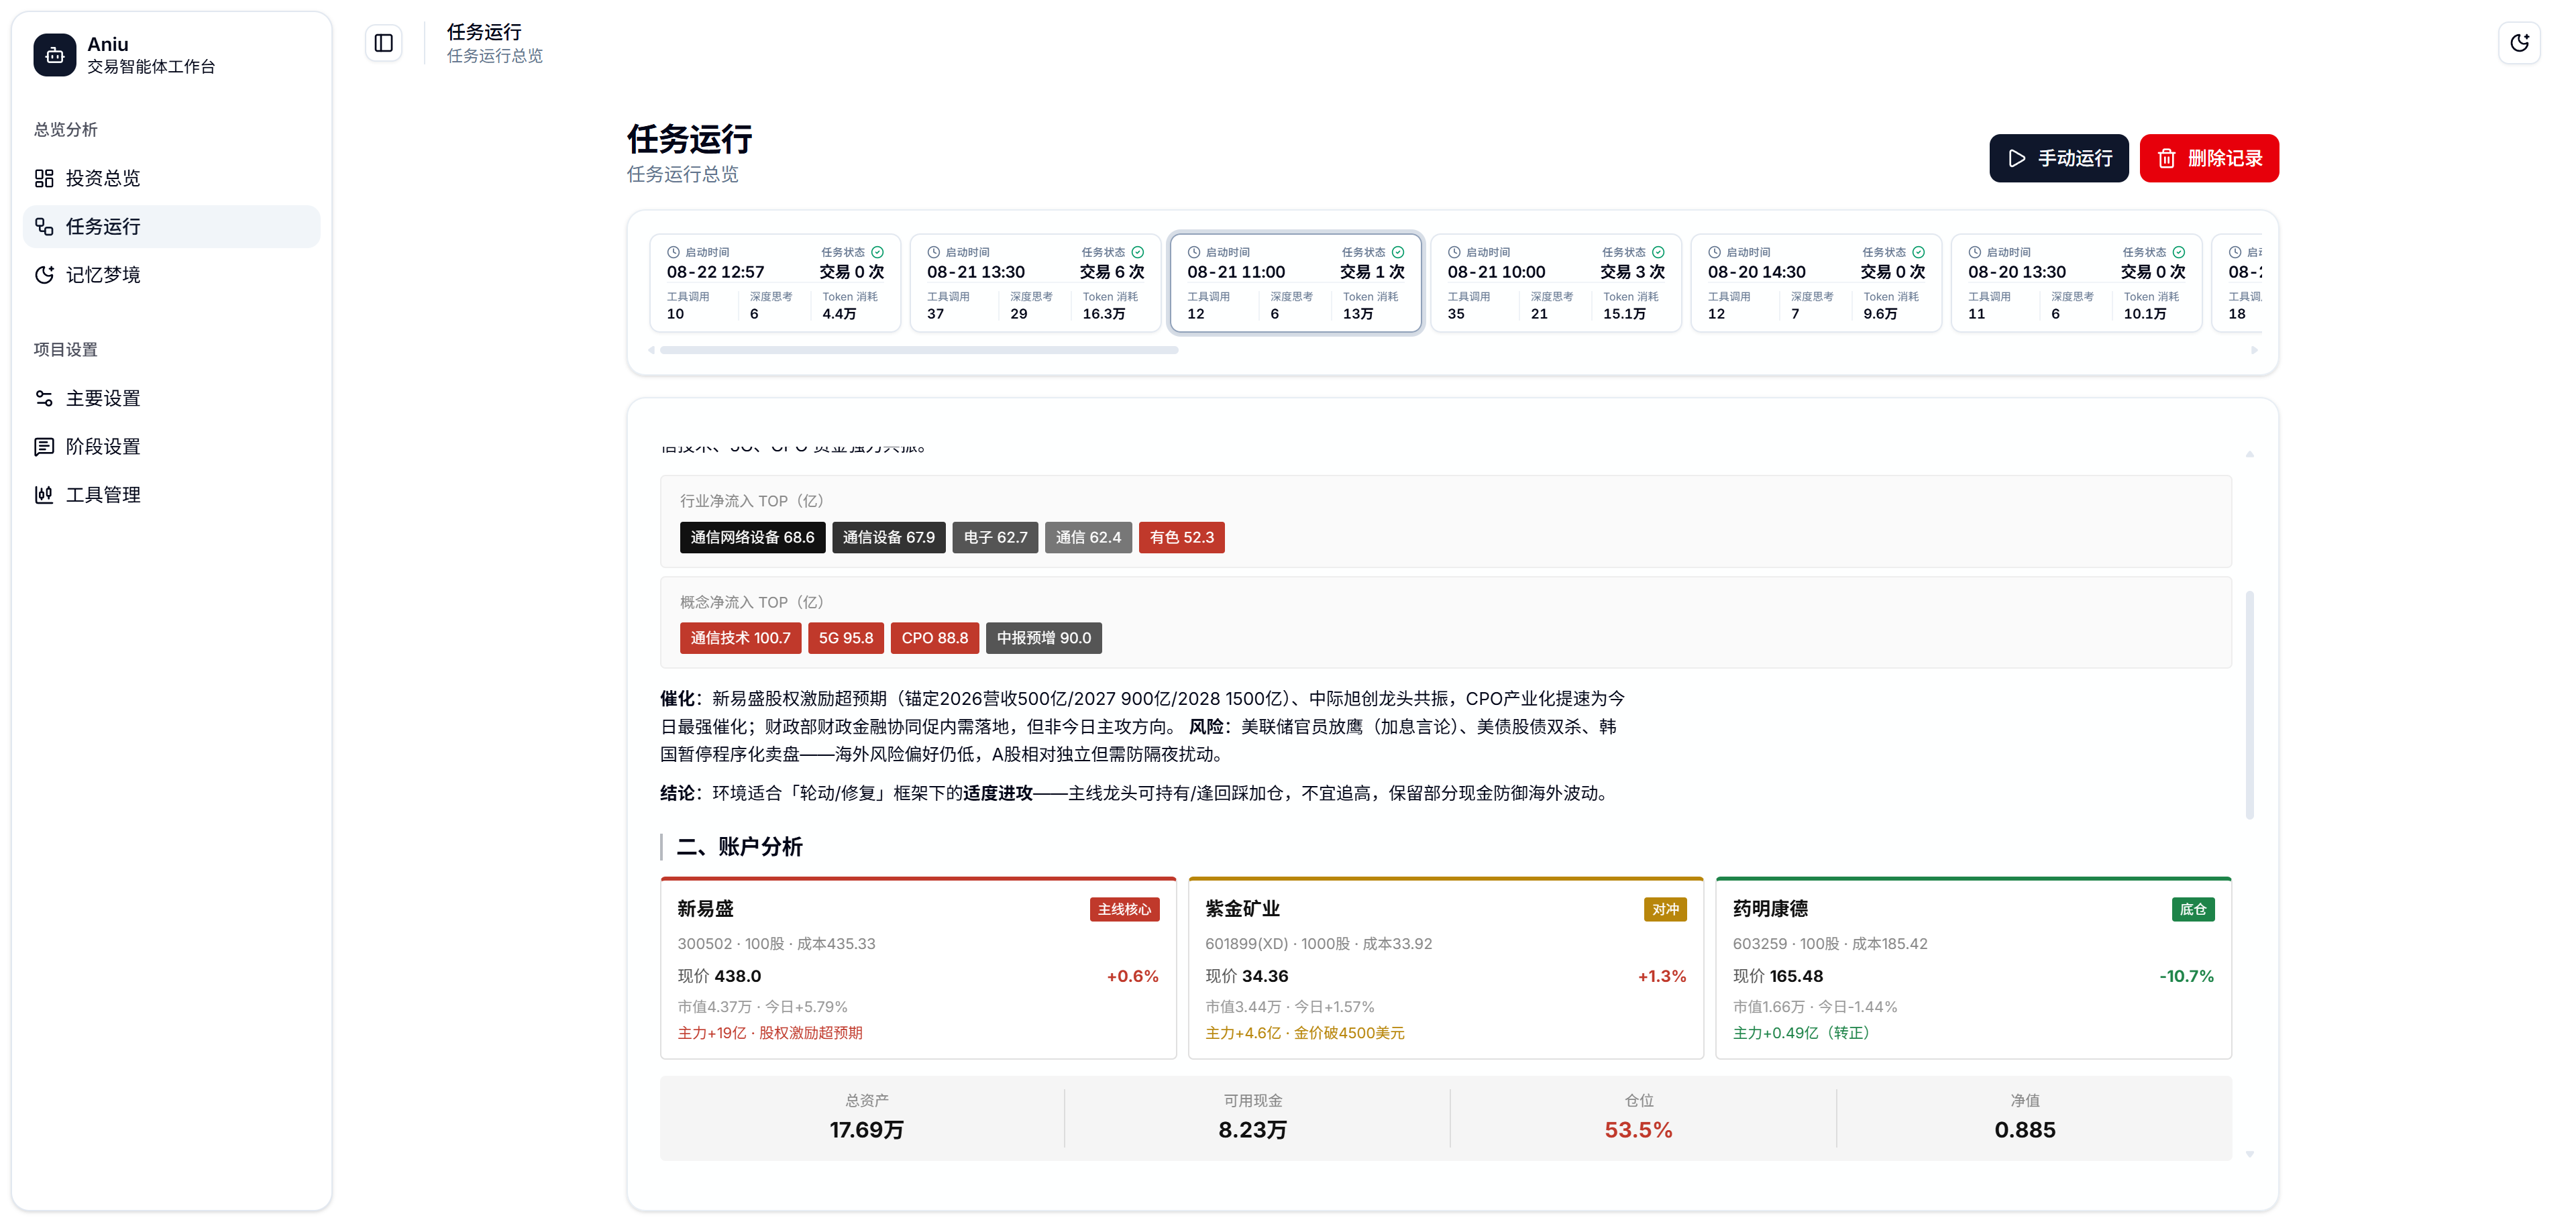The width and height of the screenshot is (2576, 1222).
Task: Click the CPO 88.8 tag
Action: (x=934, y=638)
